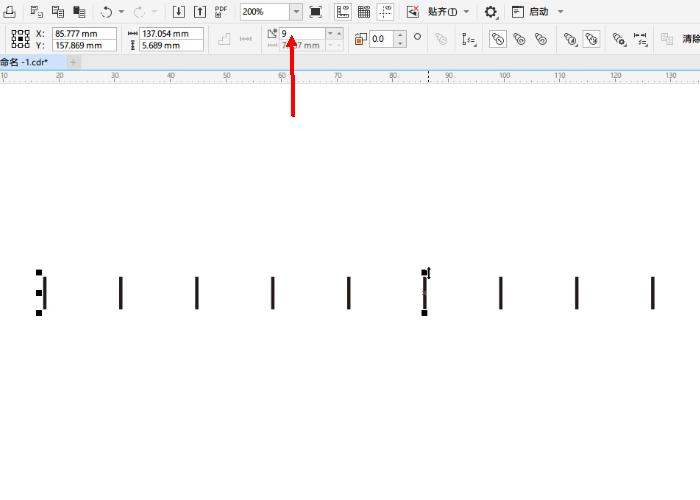Click the Print icon
The image size is (700, 500).
tap(10, 12)
